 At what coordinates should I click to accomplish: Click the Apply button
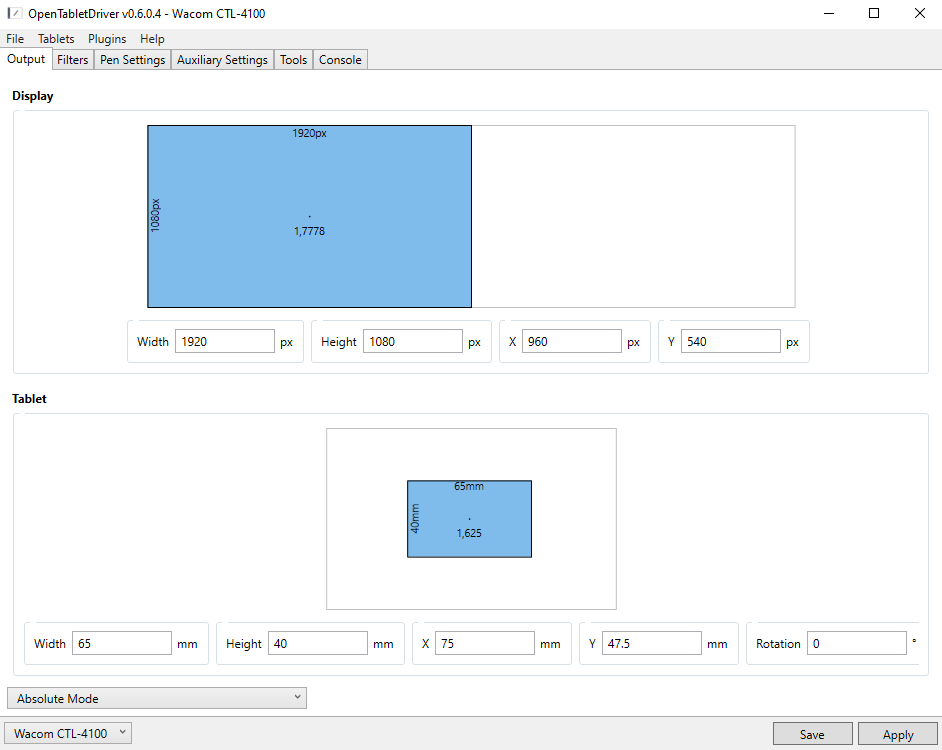(x=897, y=735)
